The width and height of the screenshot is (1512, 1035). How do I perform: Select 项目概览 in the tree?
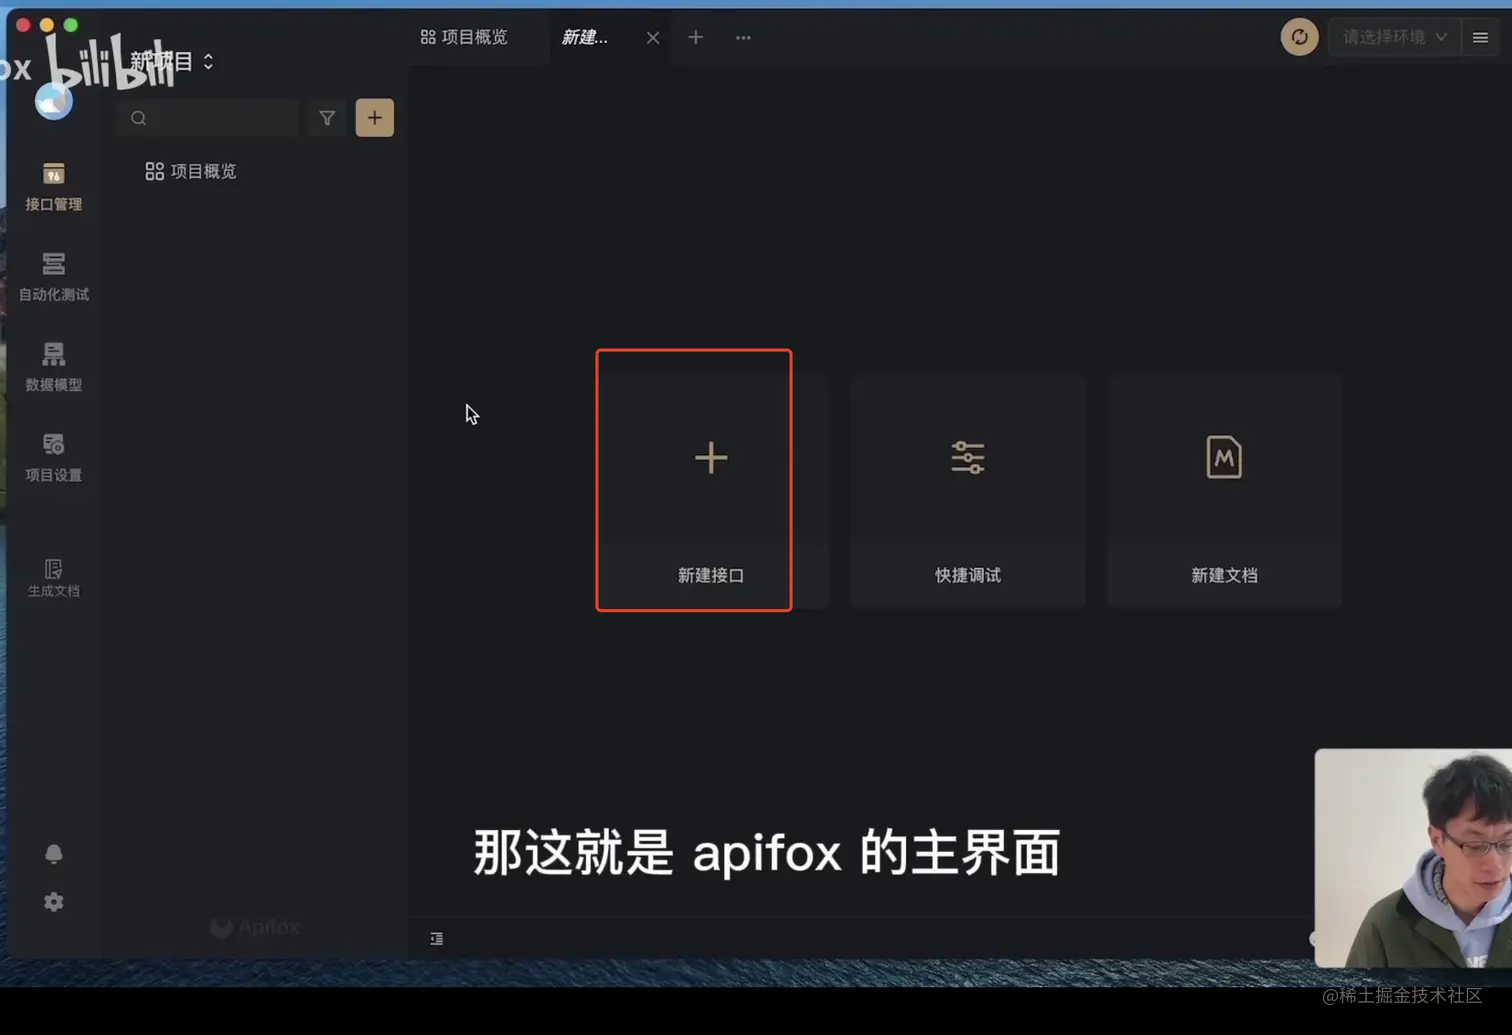pos(191,172)
